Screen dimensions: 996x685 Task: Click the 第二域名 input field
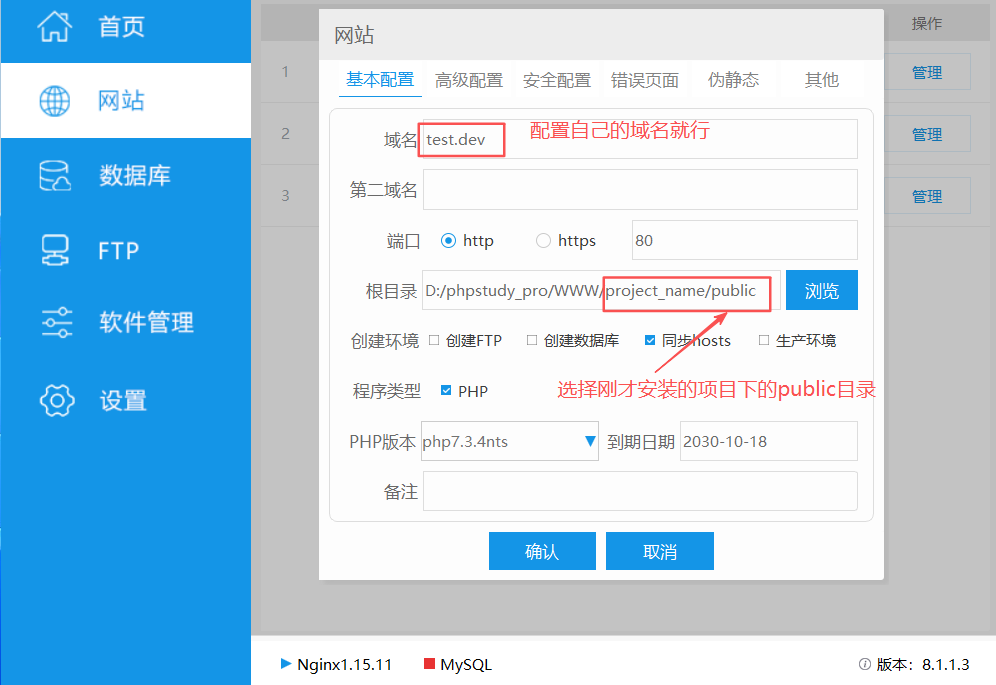640,190
